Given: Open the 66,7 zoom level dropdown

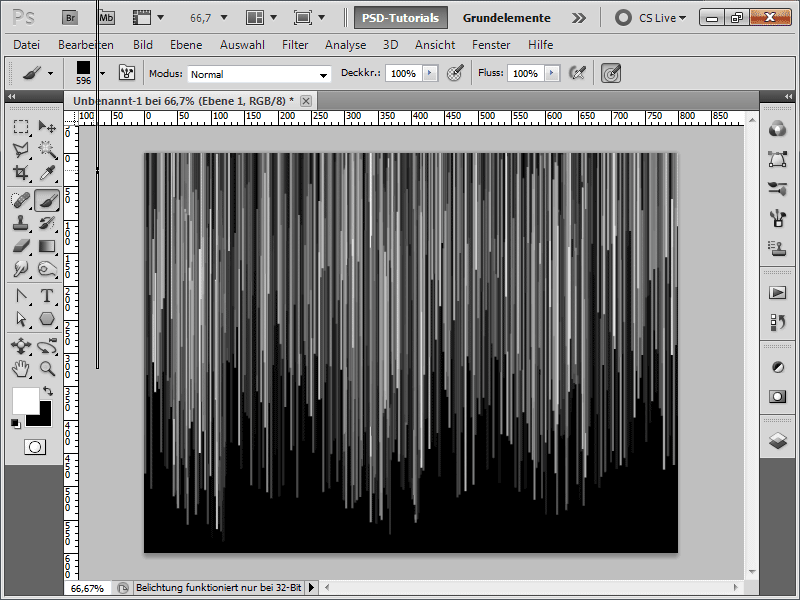Looking at the screenshot, I should (223, 18).
